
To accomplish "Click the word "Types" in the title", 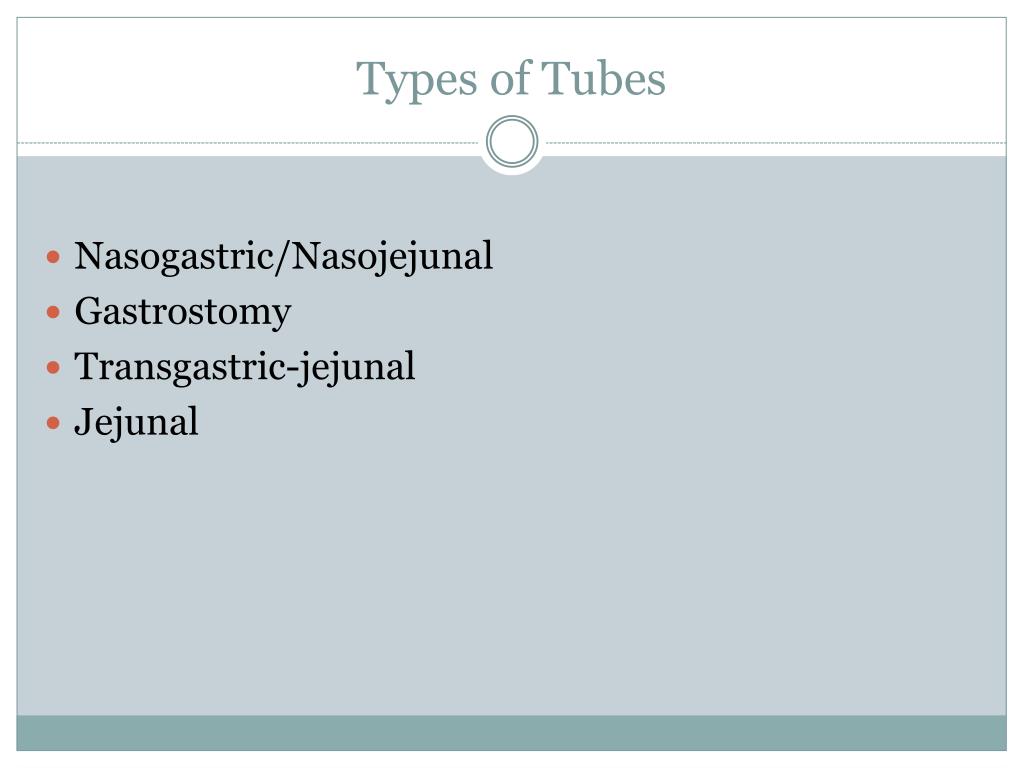I will [x=417, y=81].
